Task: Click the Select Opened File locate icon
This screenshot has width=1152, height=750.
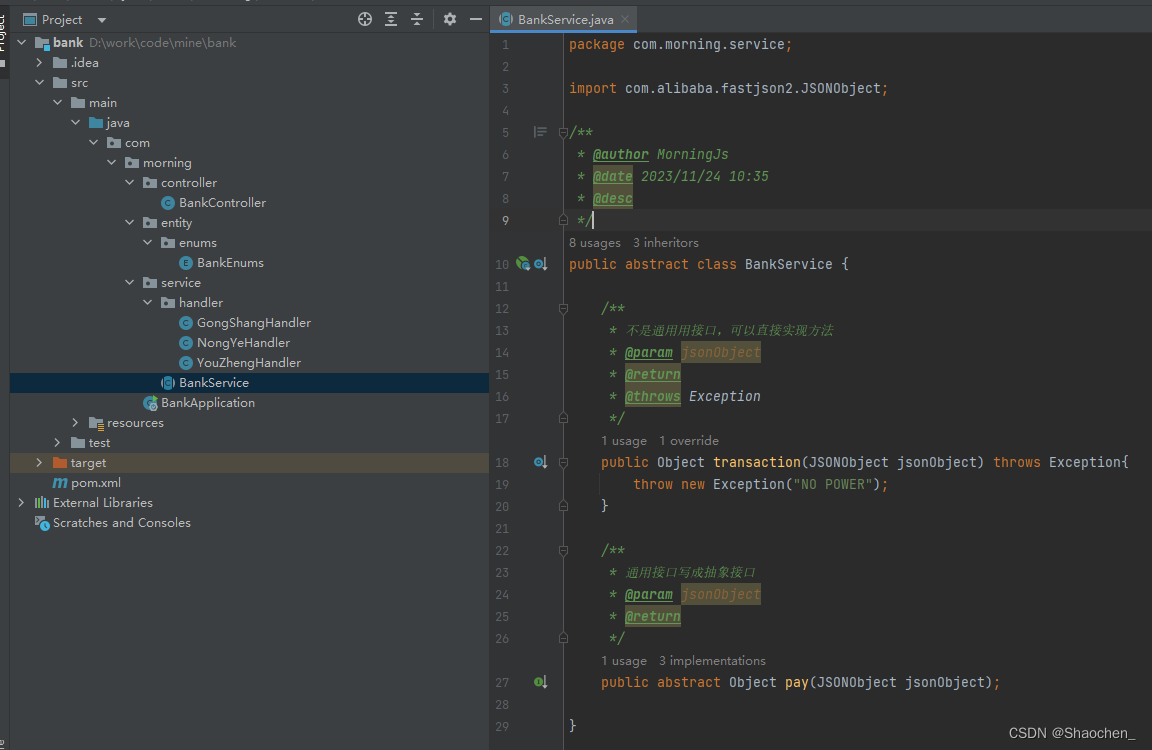Action: 364,19
